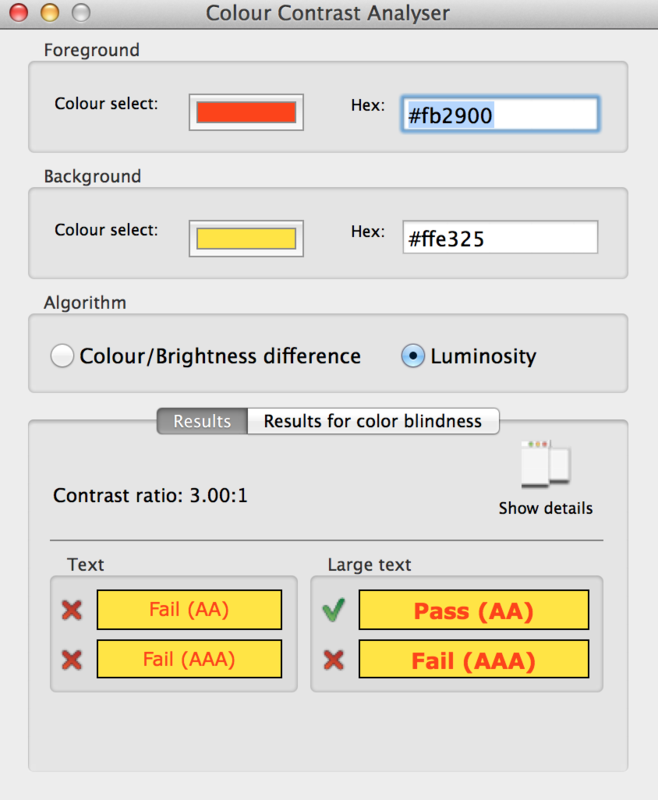Open the foreground red colour swatch
The image size is (658, 800).
pyautogui.click(x=246, y=112)
